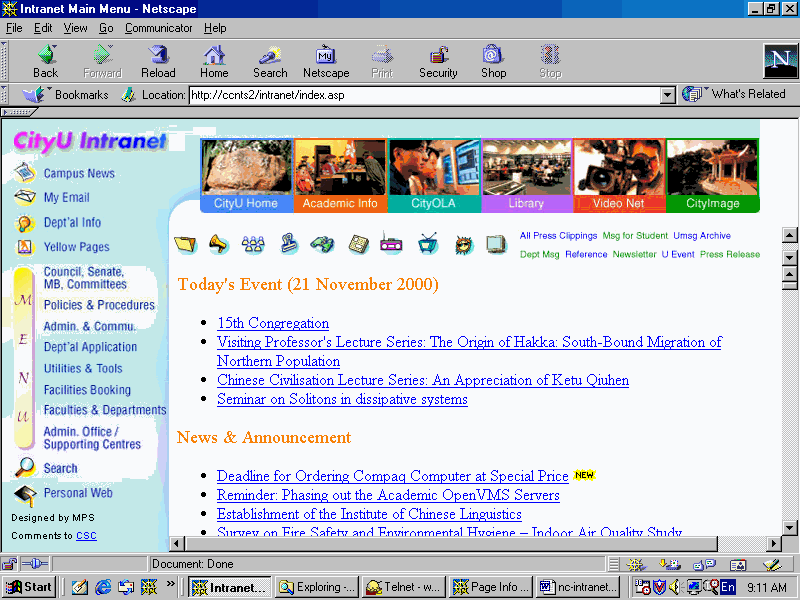This screenshot has width=800, height=600.
Task: Open the binoculars search icon on the intranet page
Action: (322, 244)
